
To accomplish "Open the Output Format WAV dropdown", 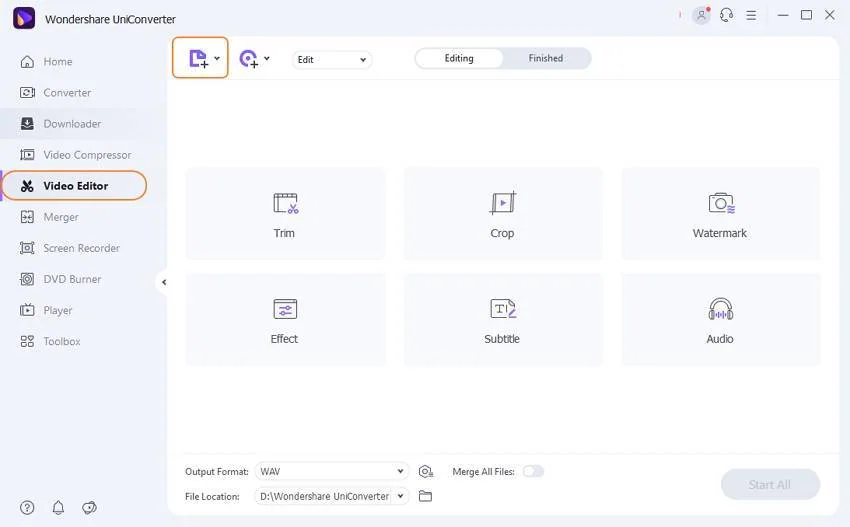I will click(332, 471).
